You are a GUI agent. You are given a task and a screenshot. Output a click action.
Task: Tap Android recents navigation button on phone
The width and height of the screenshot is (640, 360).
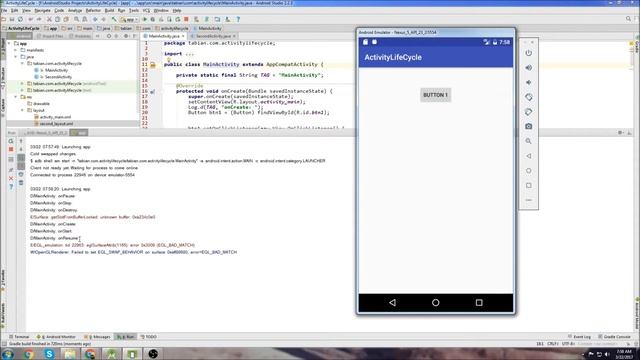479,302
